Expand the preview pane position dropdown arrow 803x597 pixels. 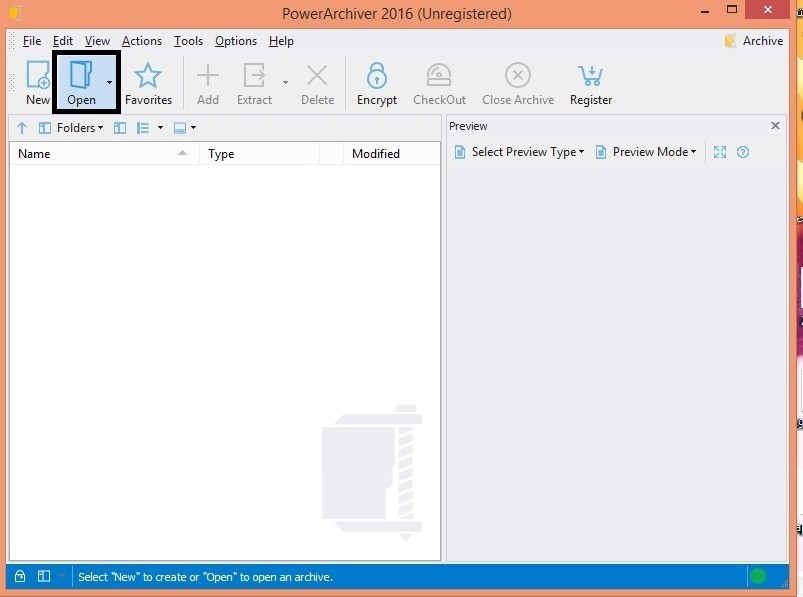[194, 127]
